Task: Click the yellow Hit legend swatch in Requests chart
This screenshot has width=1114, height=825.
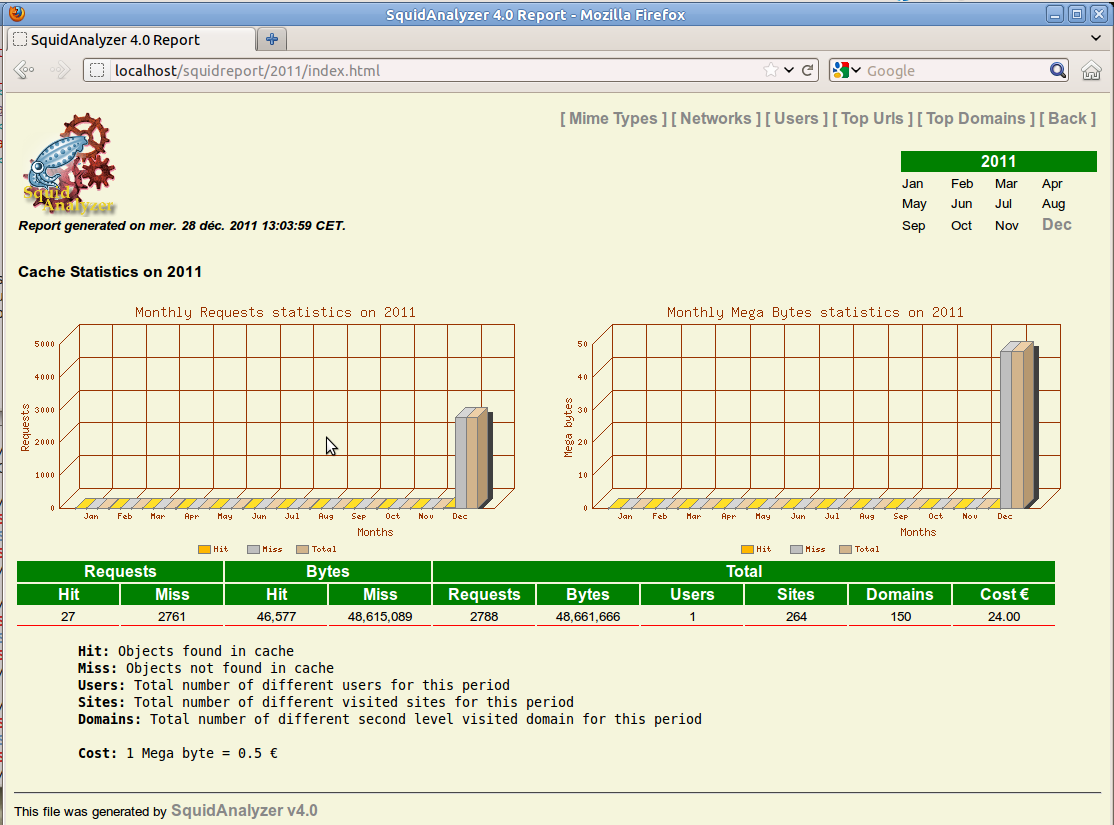Action: tap(204, 549)
